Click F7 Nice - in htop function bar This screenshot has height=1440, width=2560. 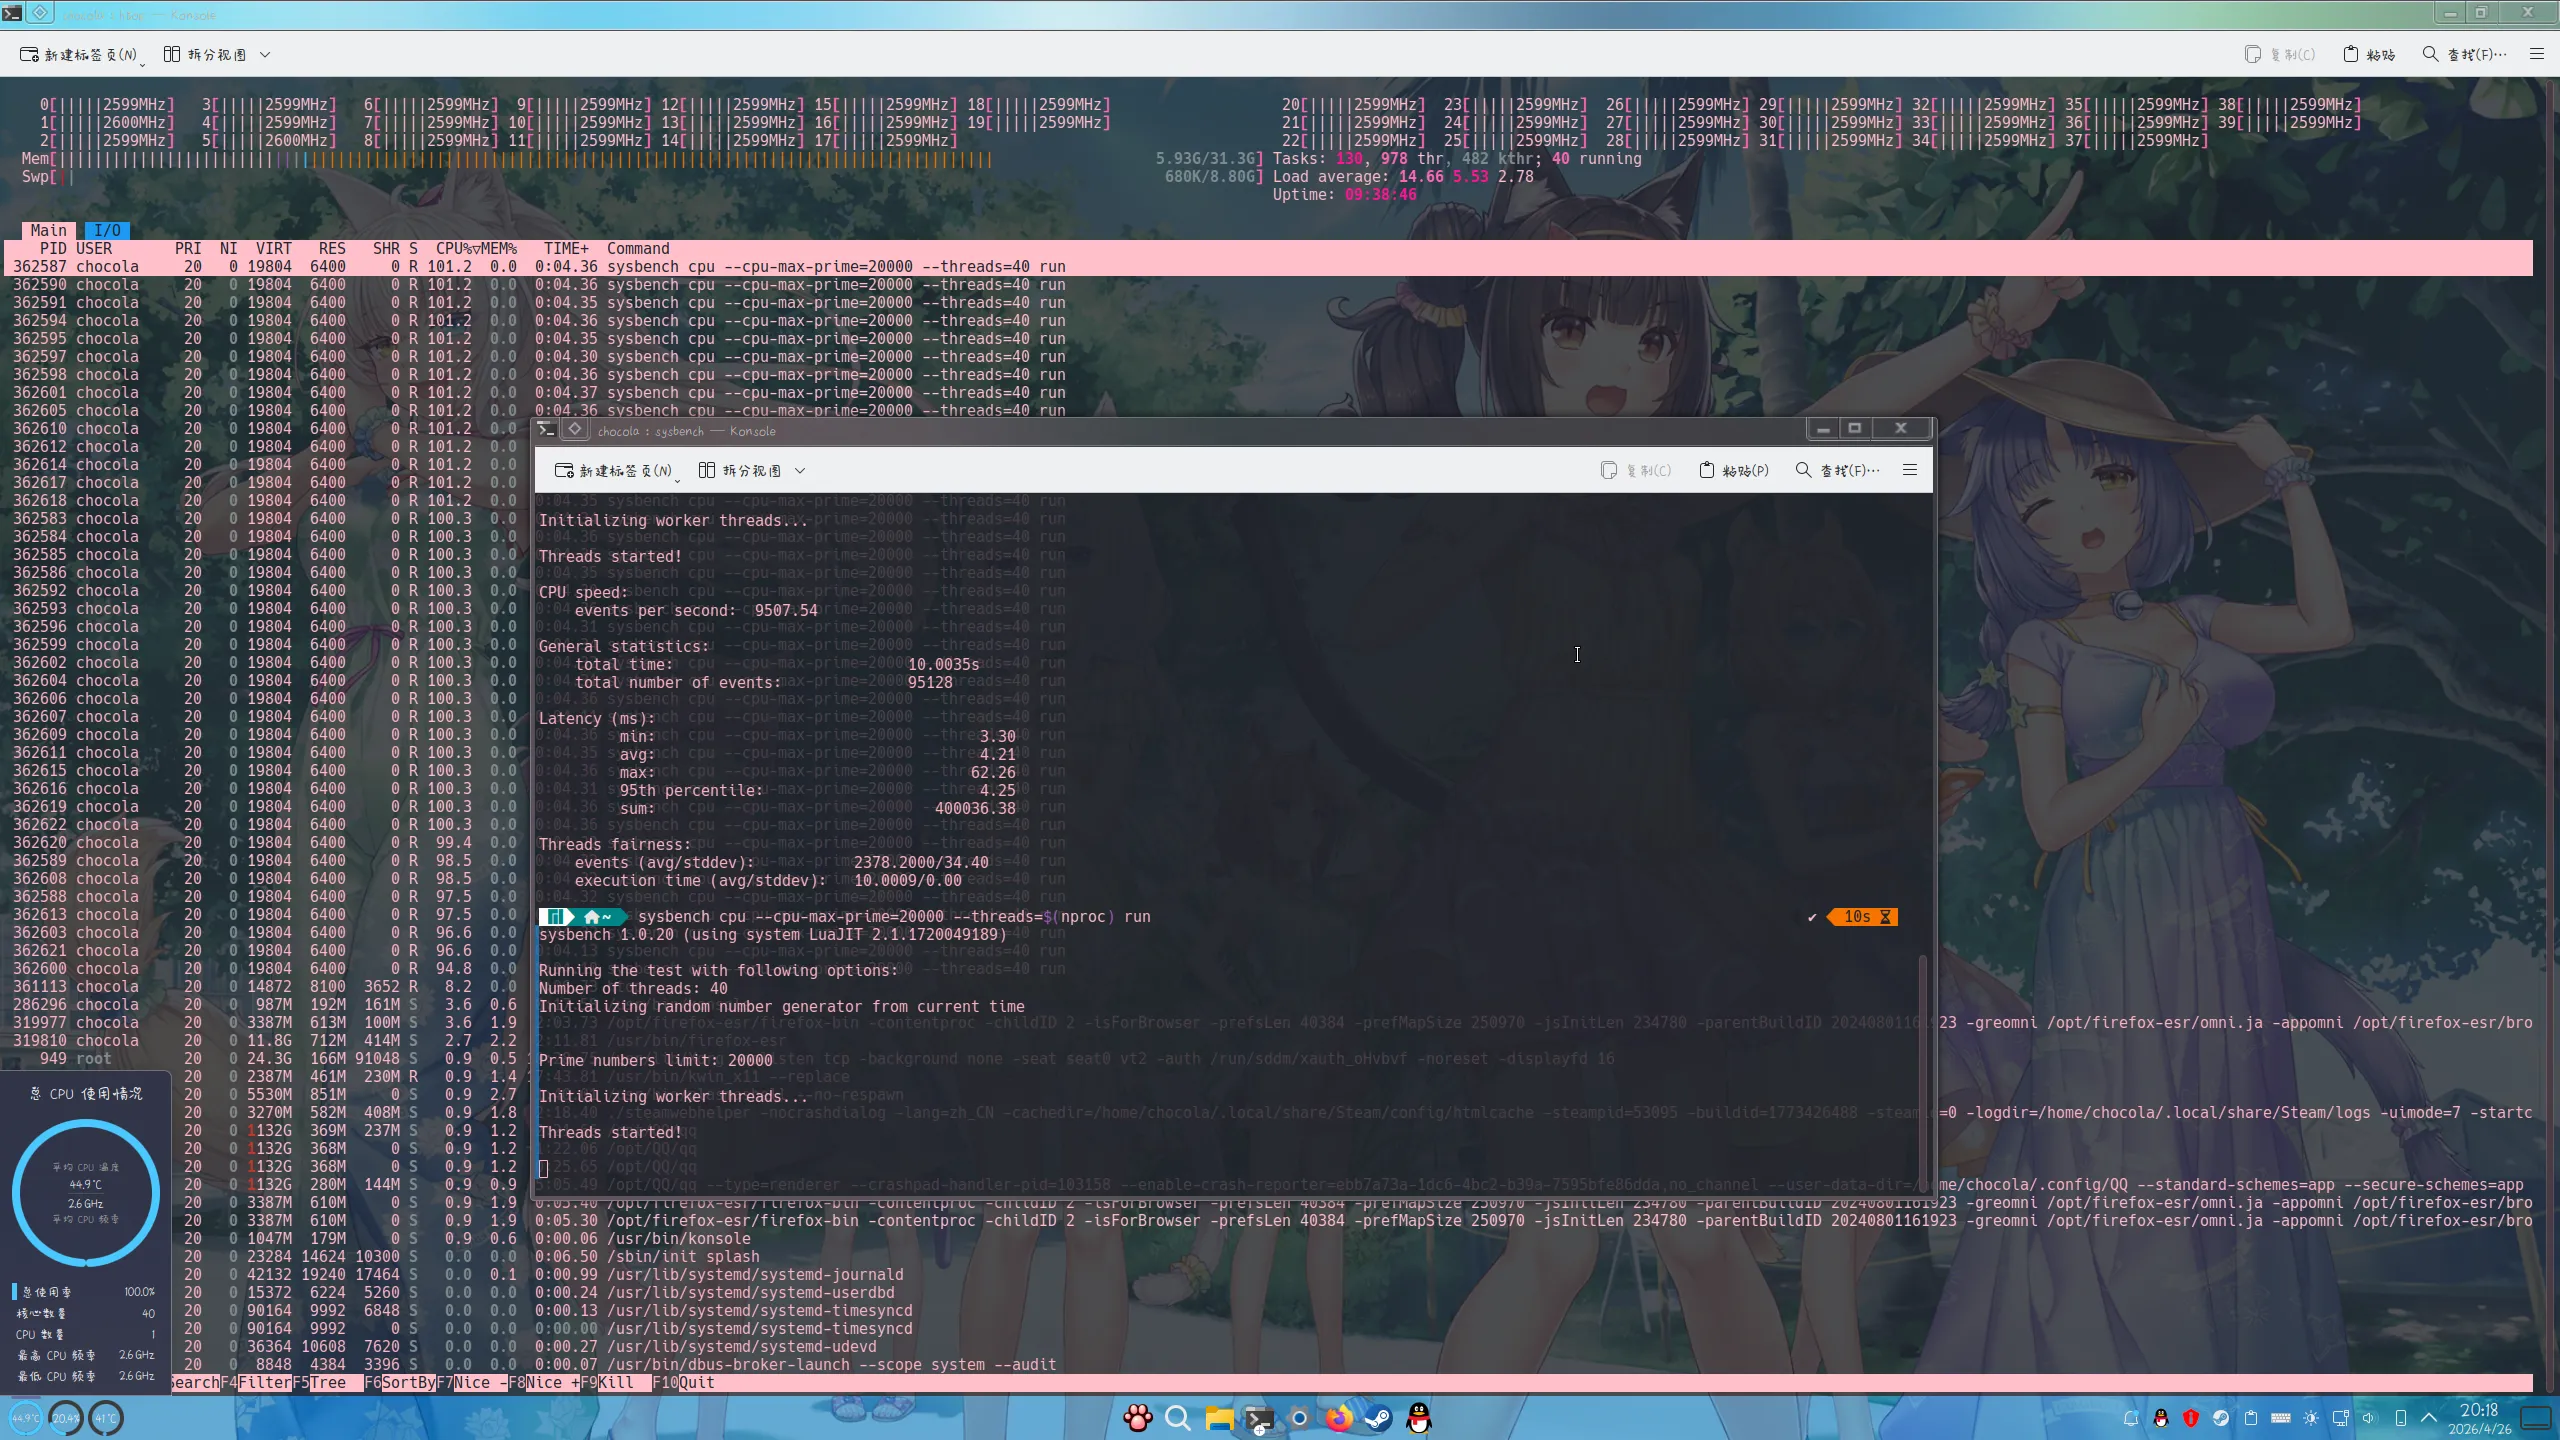tap(472, 1383)
